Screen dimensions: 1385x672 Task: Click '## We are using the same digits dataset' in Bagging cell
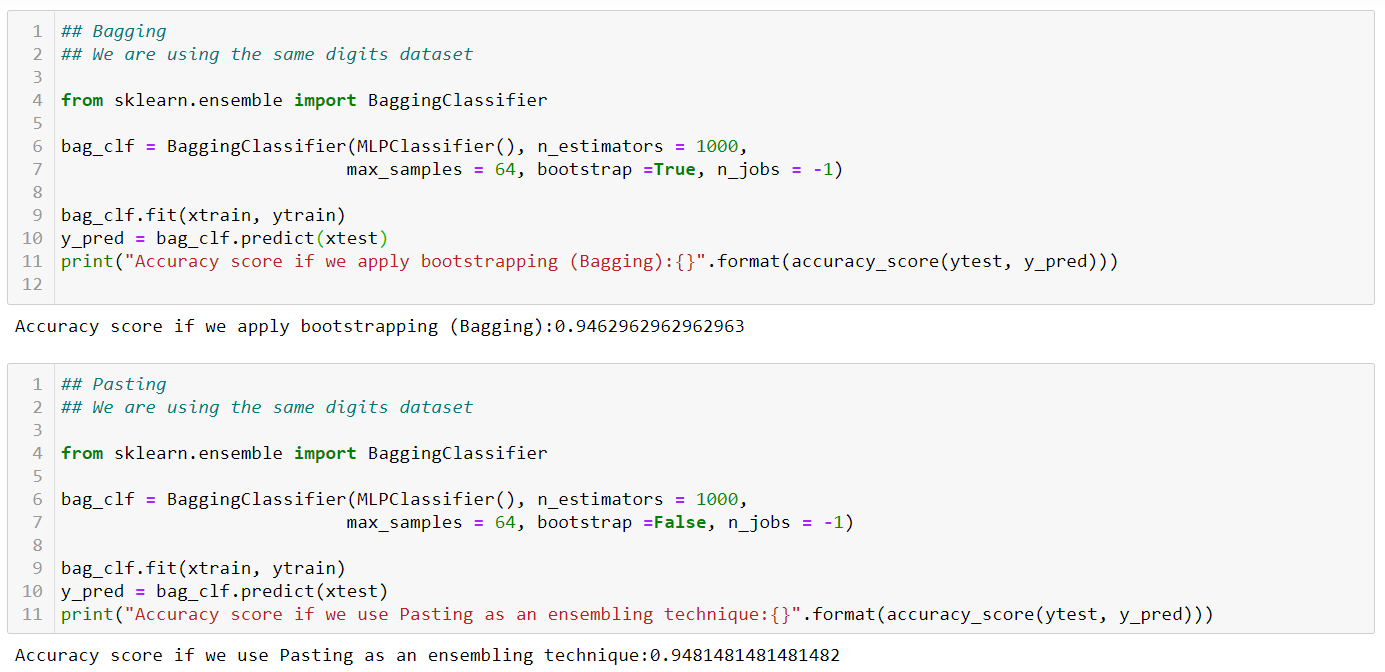click(267, 54)
